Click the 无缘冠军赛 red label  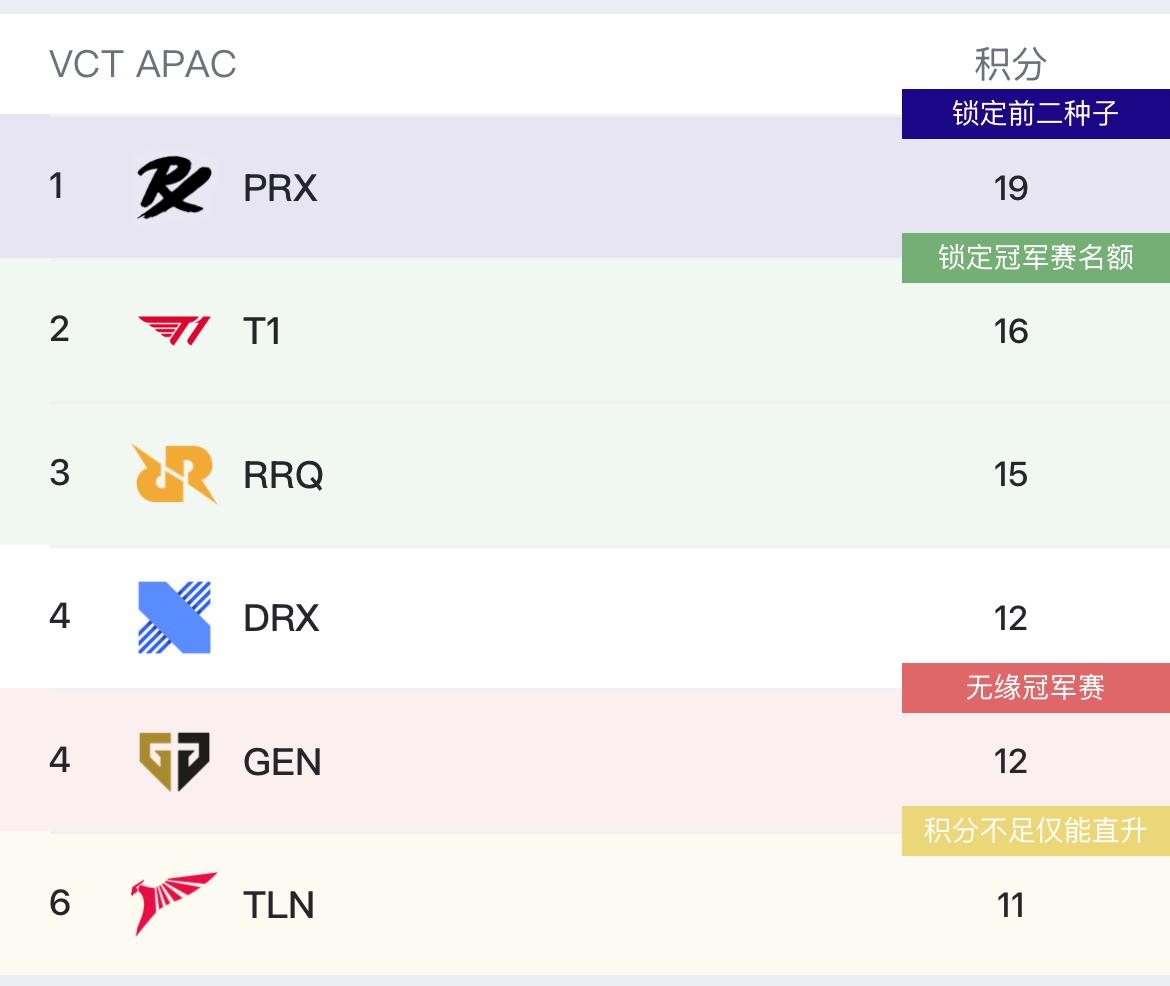tap(1035, 688)
